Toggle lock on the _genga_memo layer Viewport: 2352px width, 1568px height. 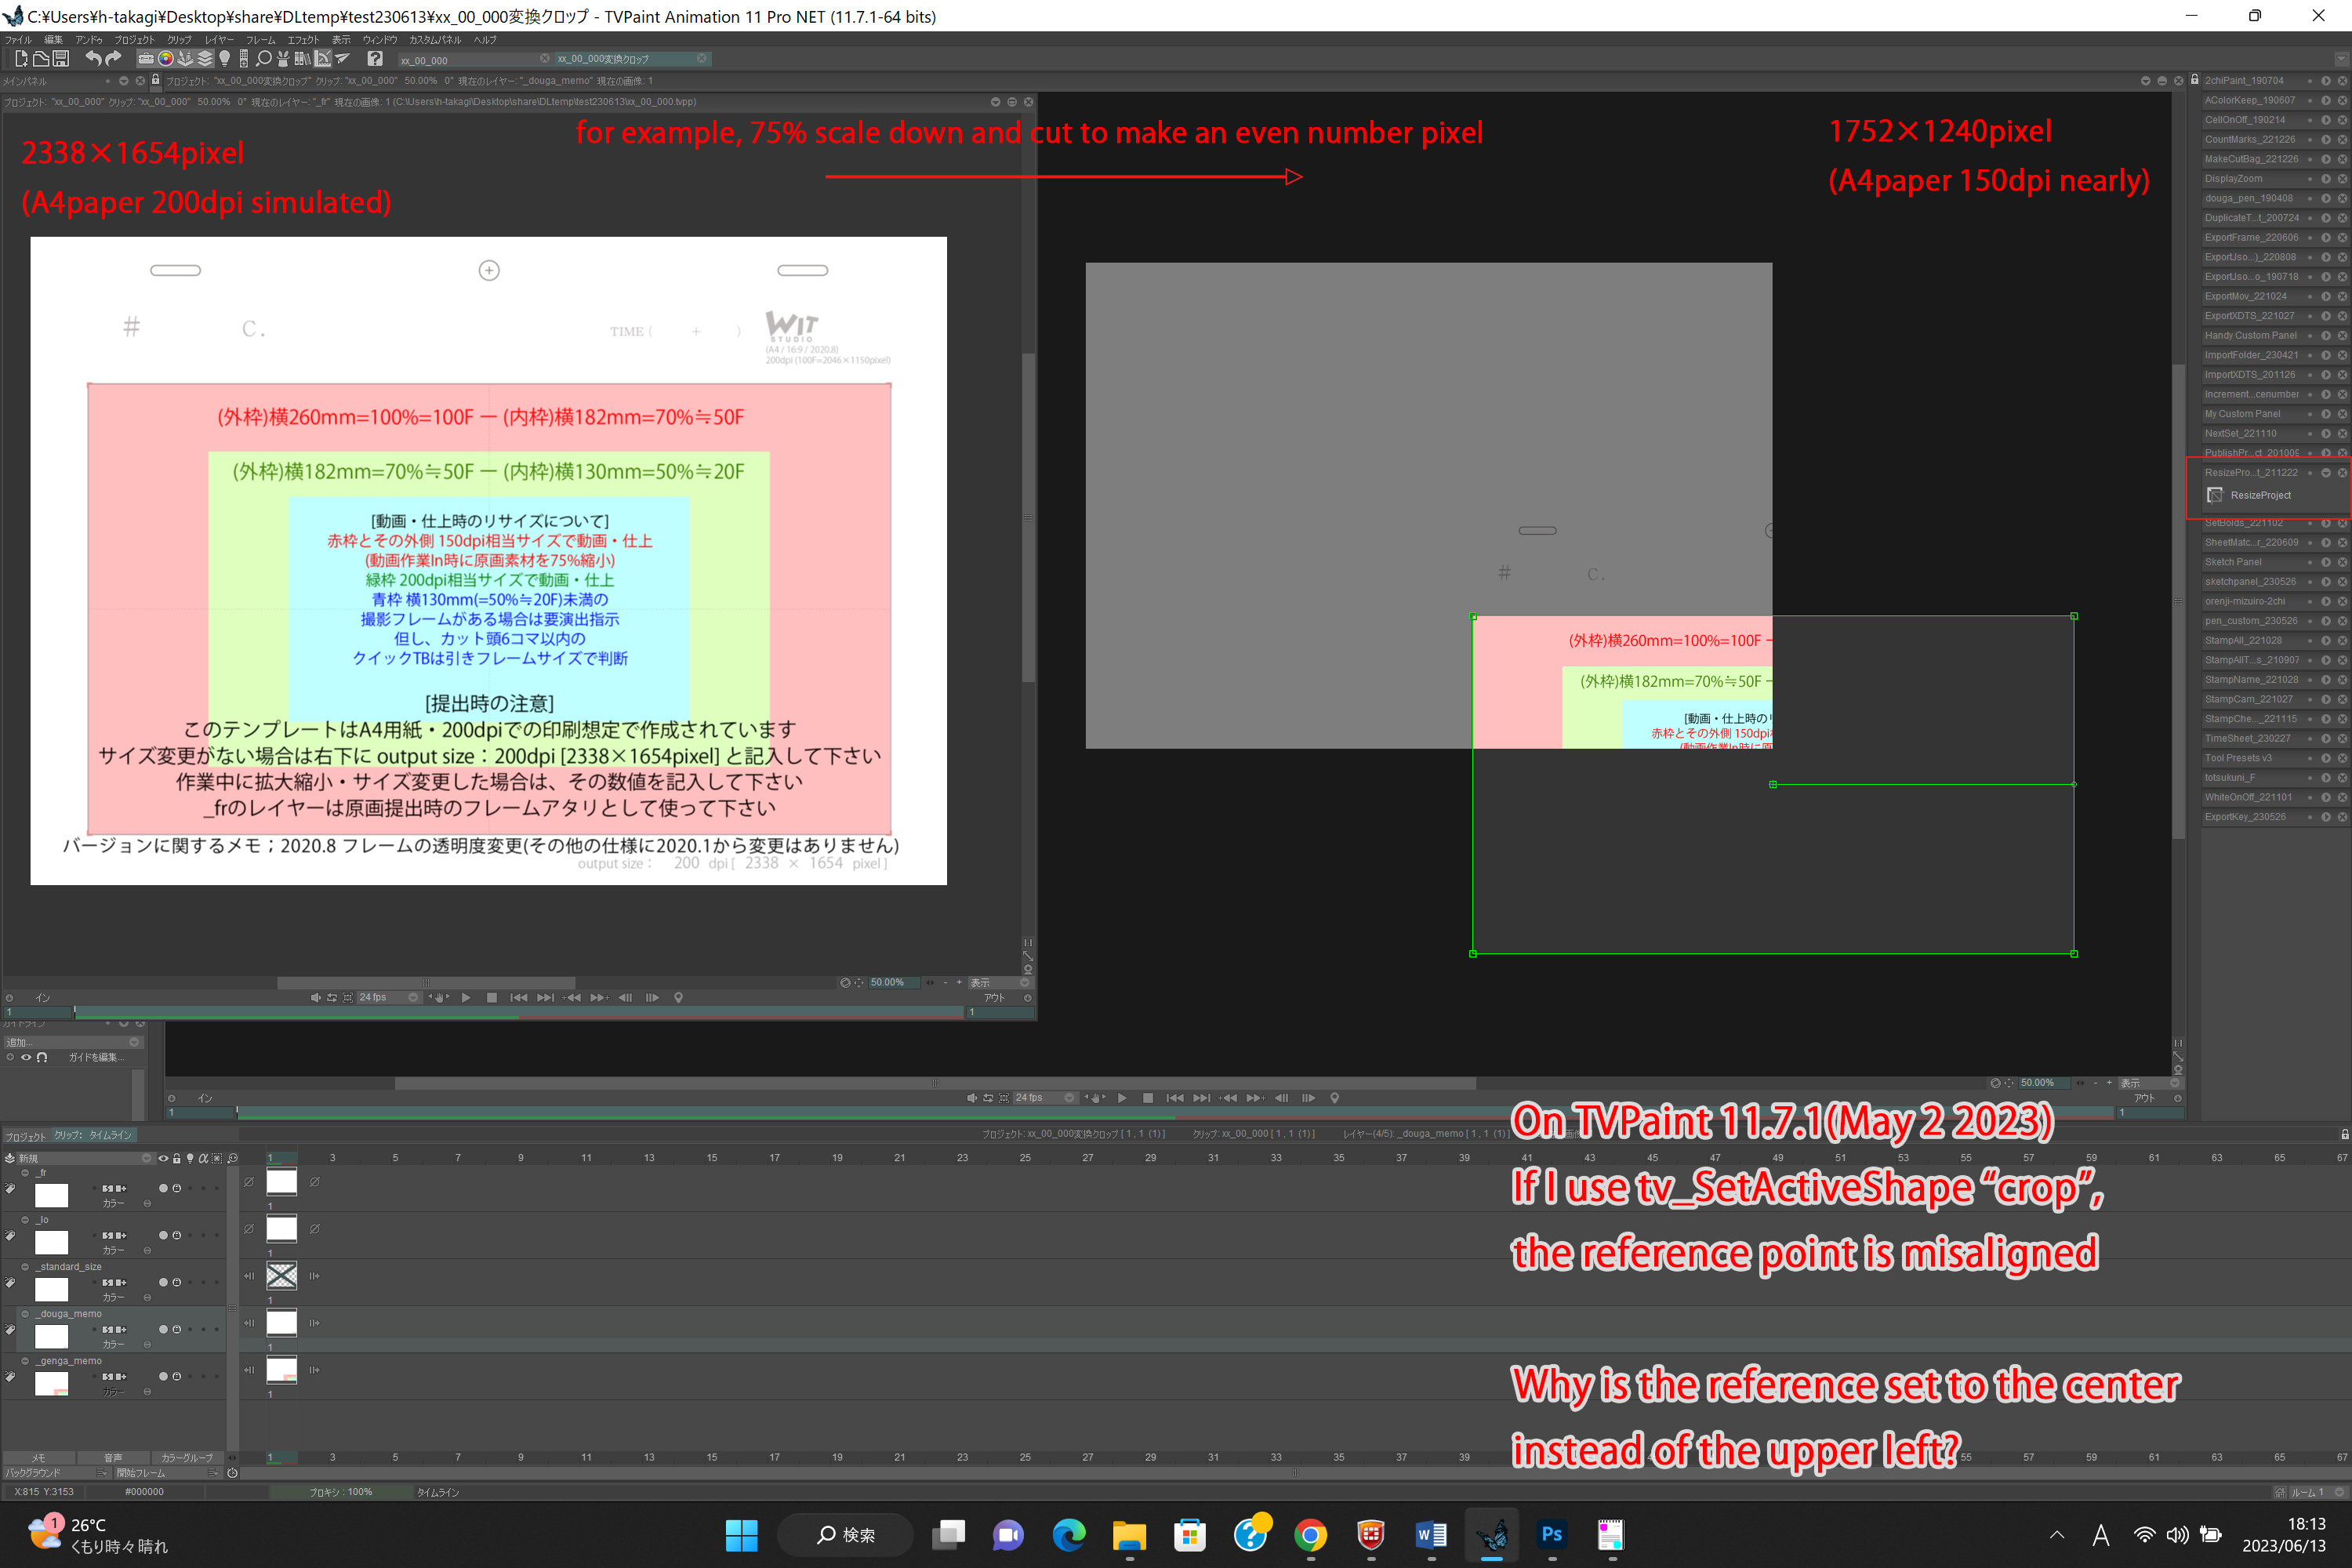177,1377
